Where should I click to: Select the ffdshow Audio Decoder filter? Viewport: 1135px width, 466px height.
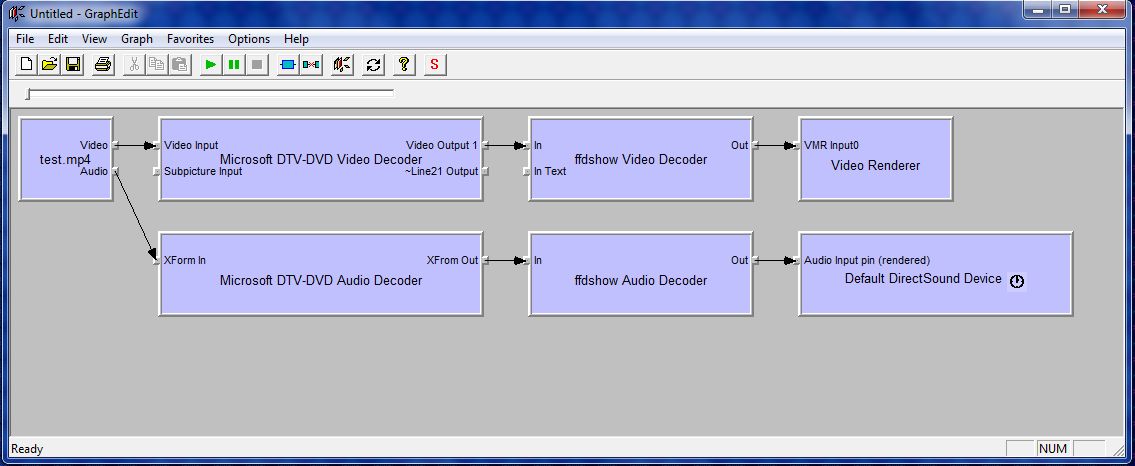(x=641, y=274)
